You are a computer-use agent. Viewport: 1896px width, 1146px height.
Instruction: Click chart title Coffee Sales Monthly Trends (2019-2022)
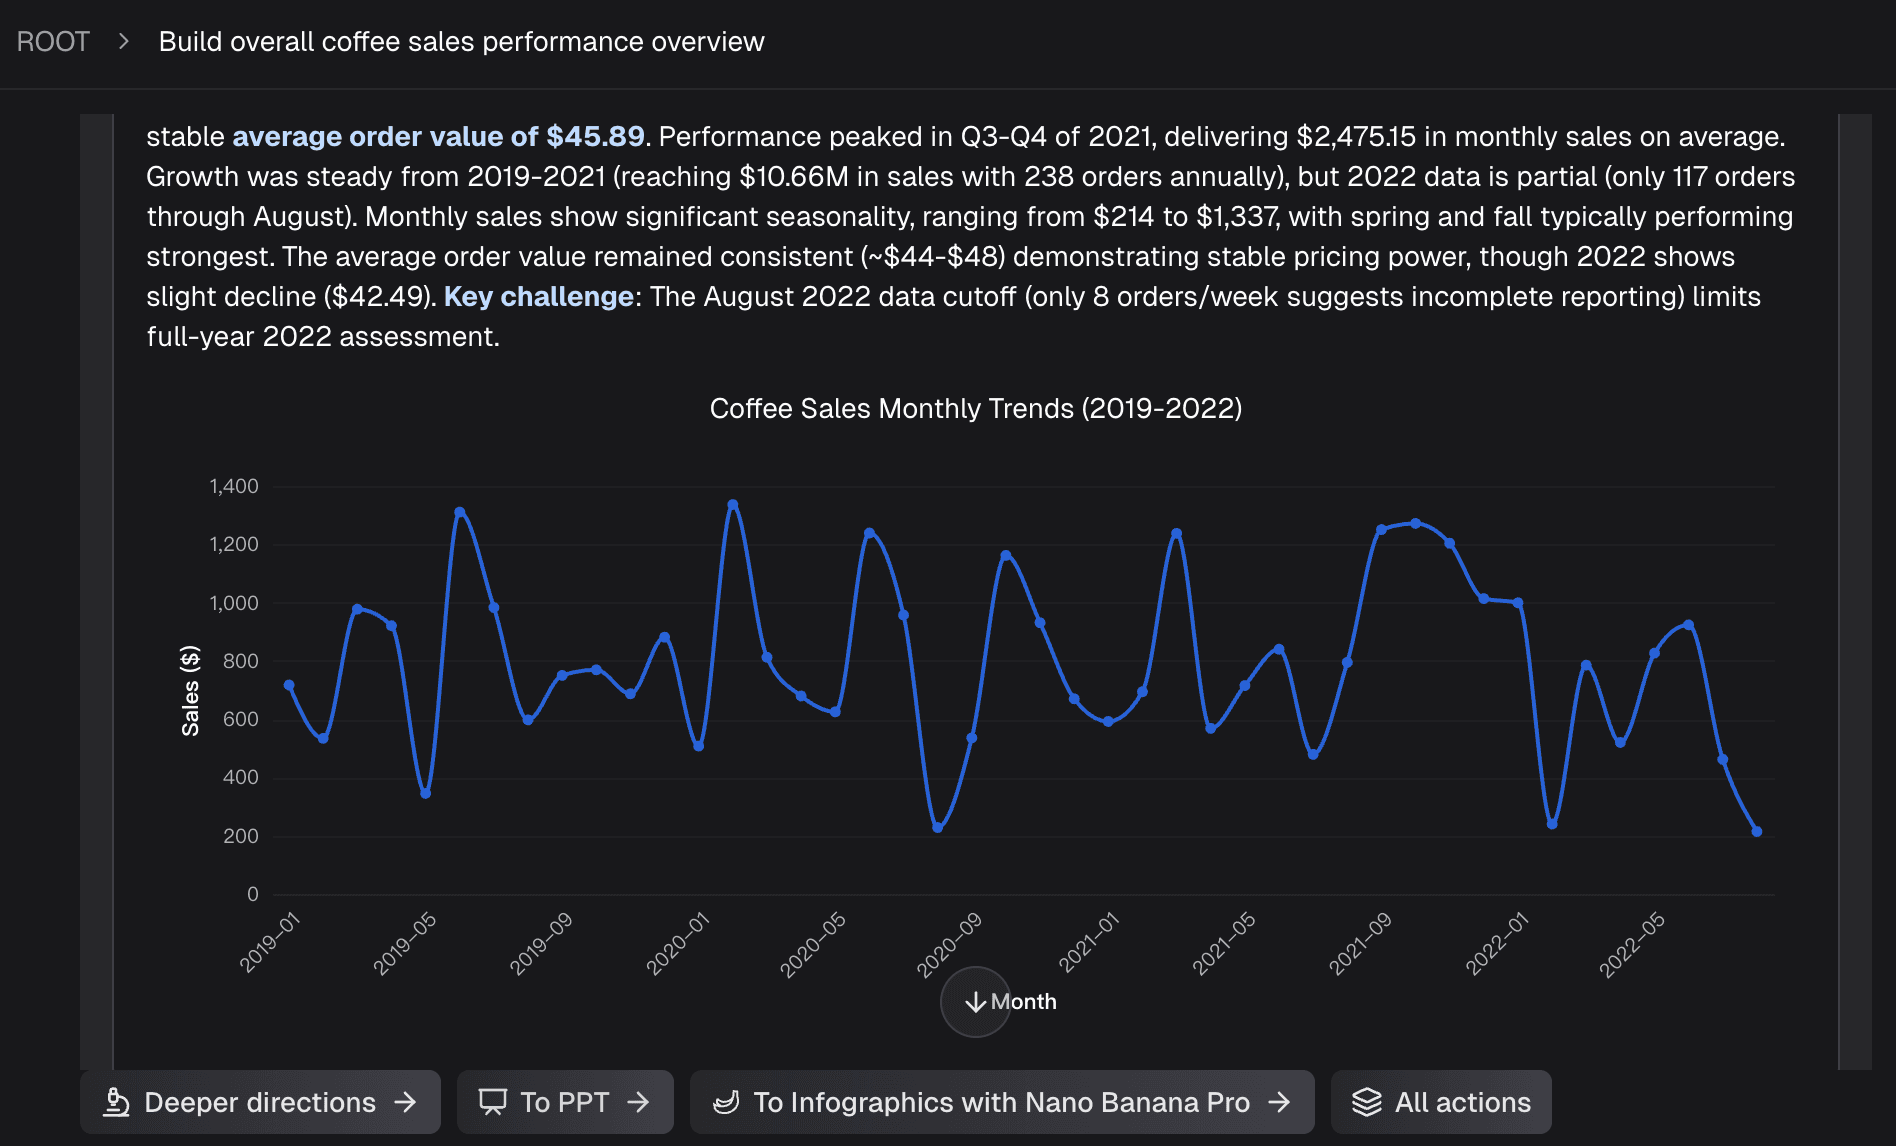click(x=976, y=409)
